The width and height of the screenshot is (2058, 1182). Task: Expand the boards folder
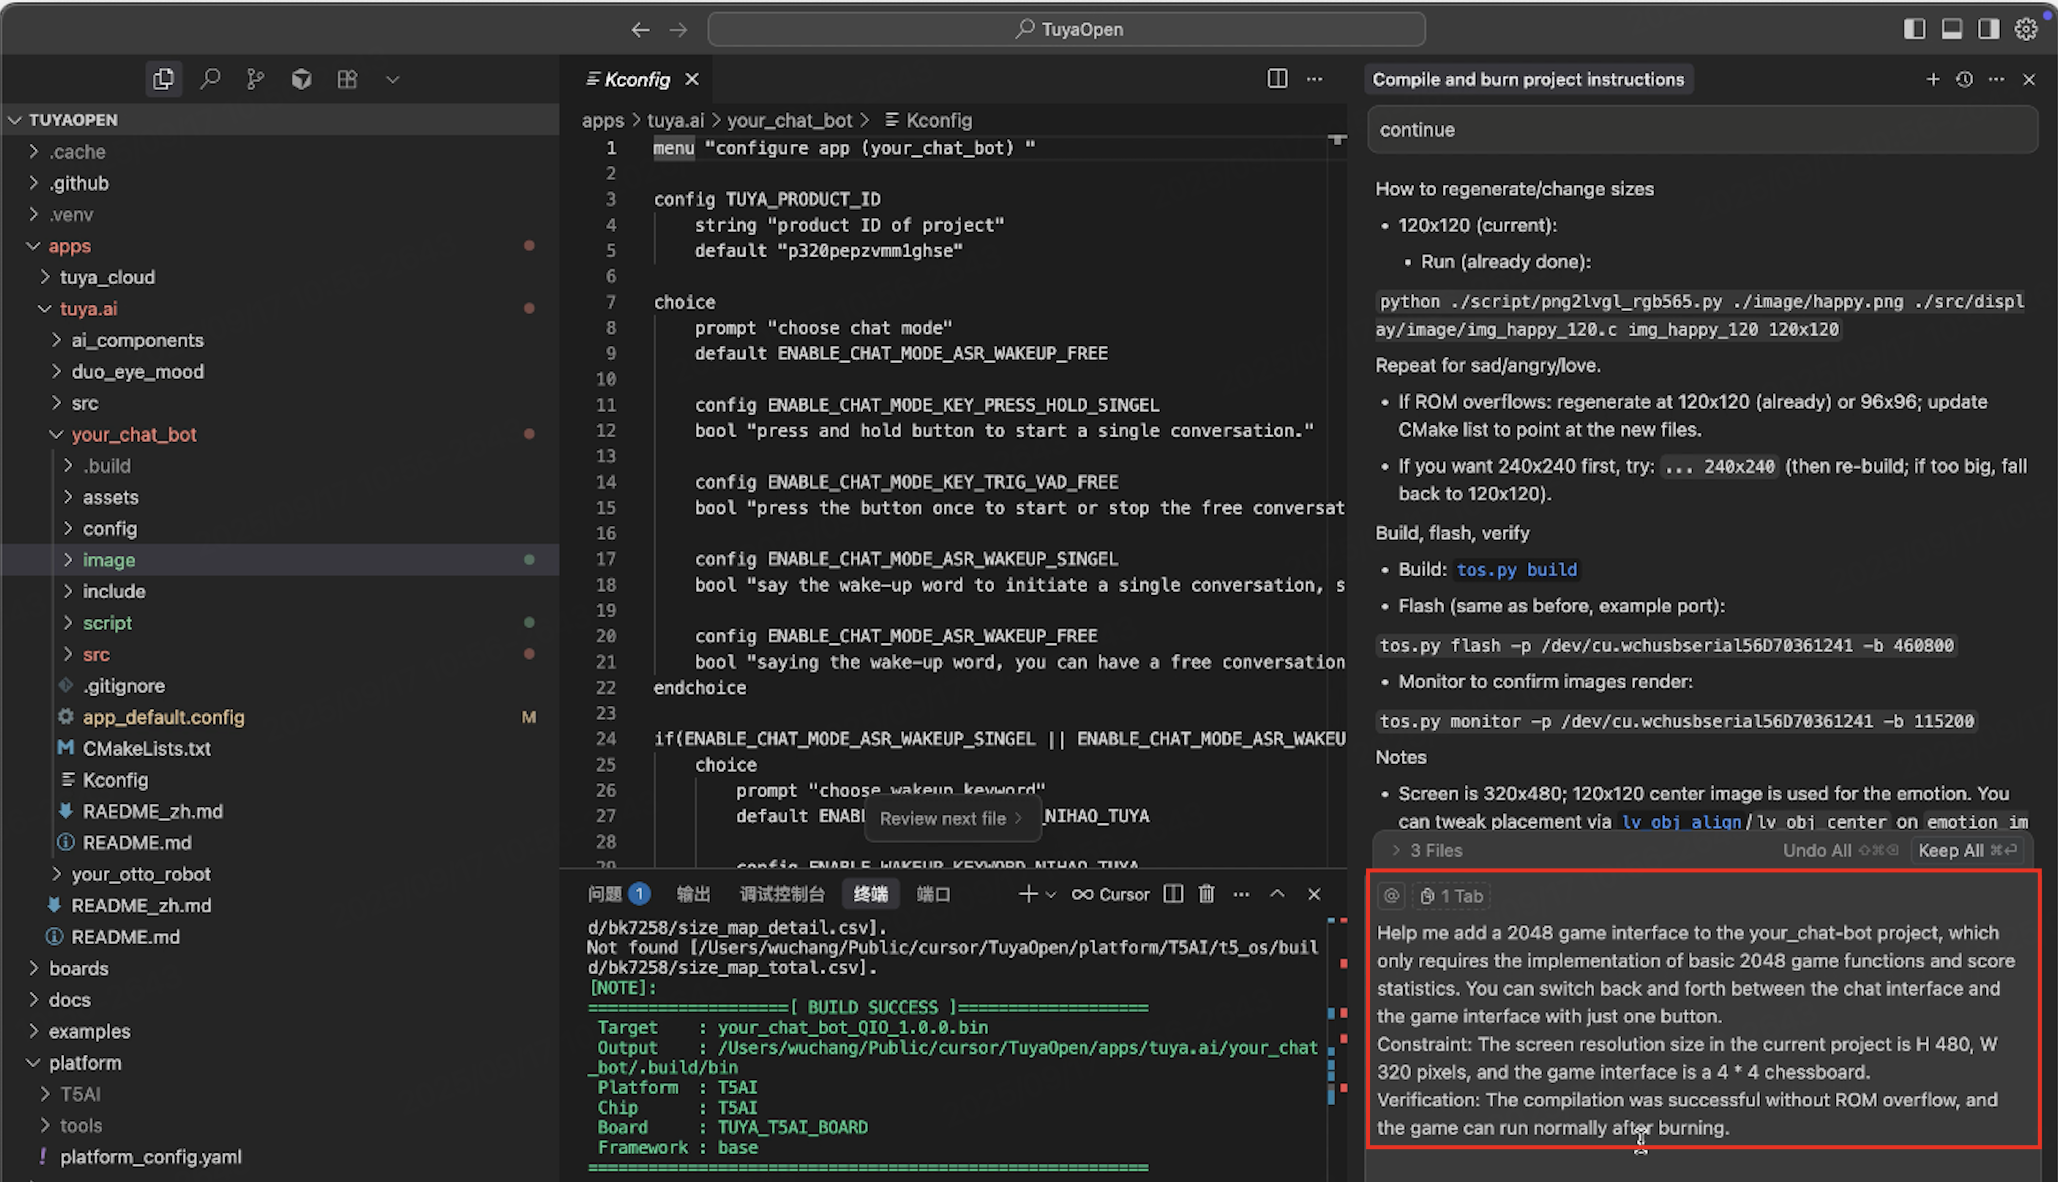tap(78, 968)
